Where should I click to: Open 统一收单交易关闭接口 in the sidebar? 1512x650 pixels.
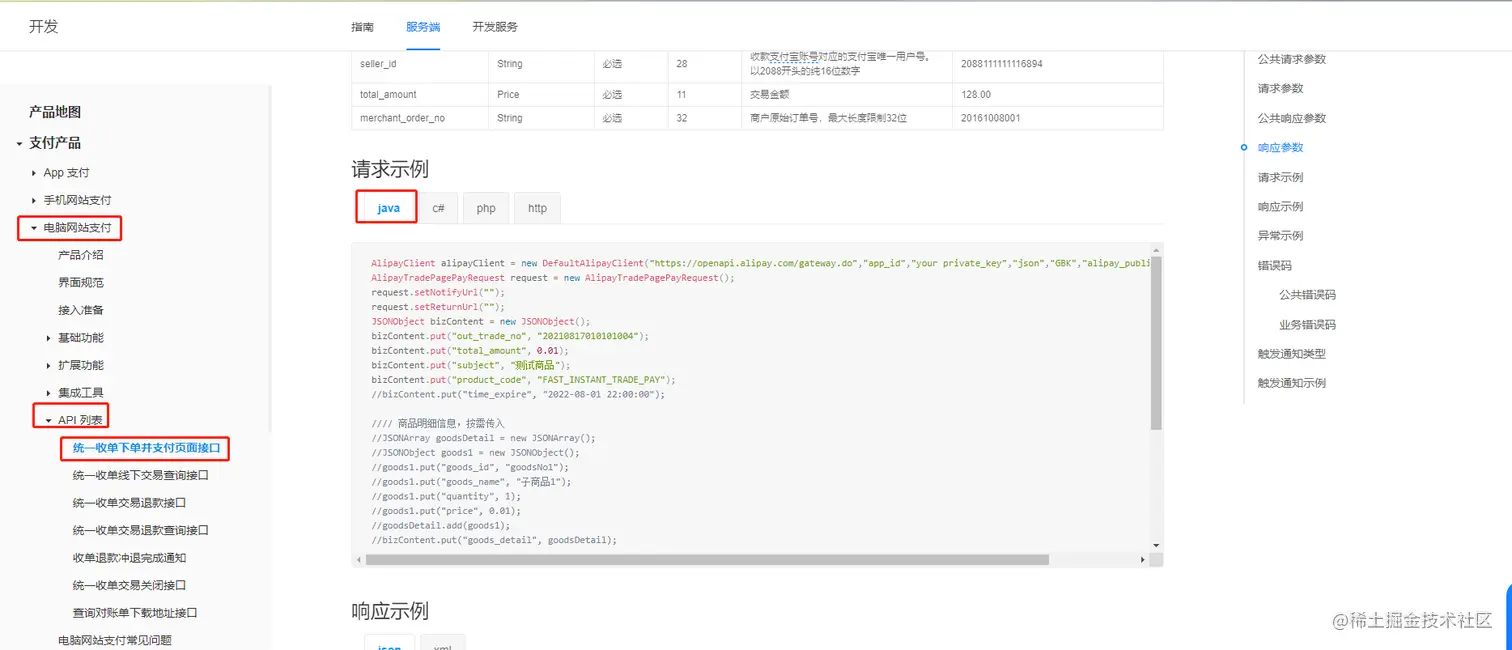pos(129,585)
